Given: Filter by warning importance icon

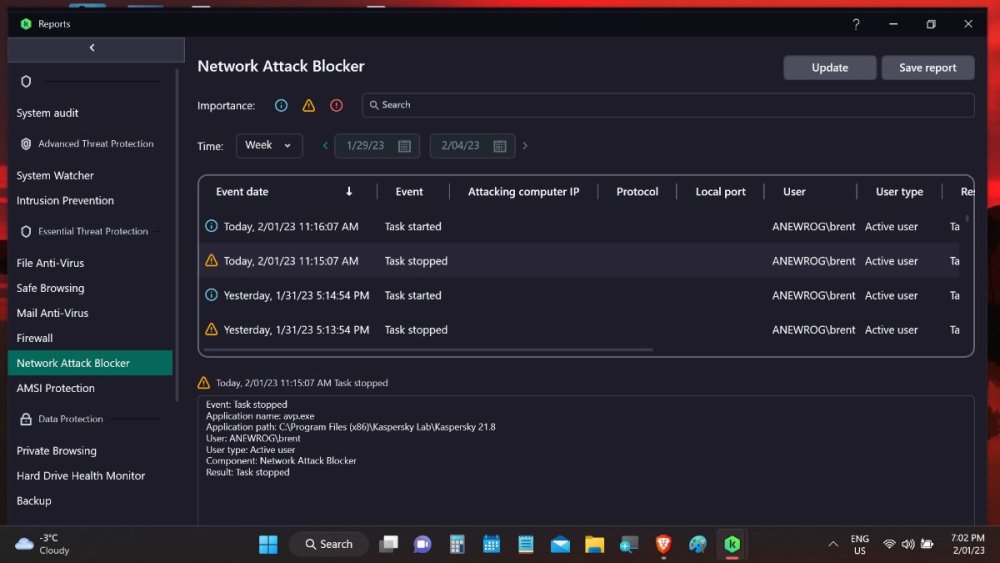Looking at the screenshot, I should pos(309,106).
